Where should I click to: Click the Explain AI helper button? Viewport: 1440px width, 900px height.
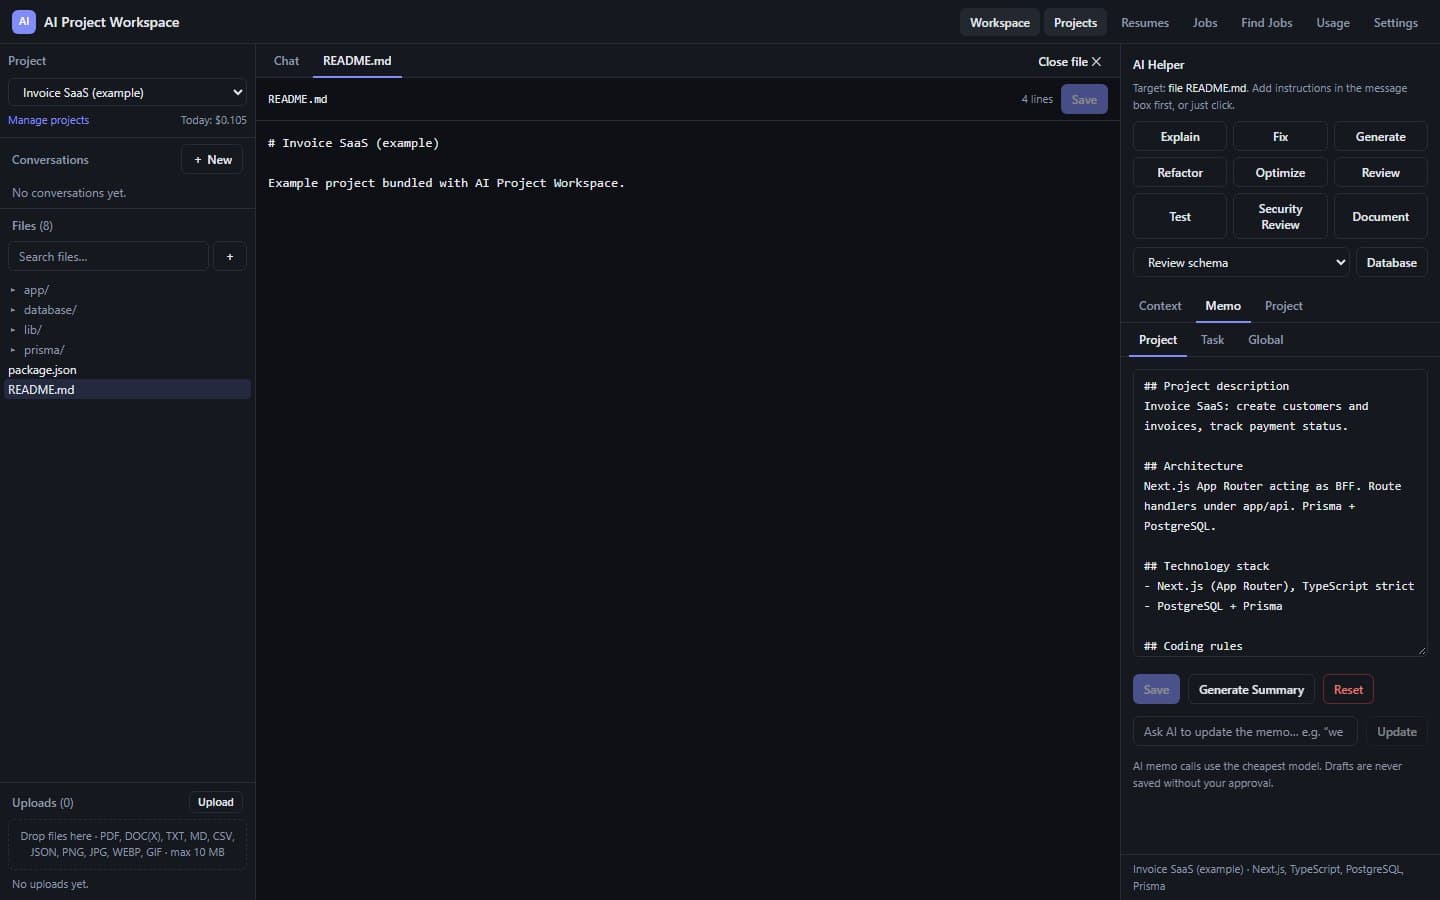click(x=1180, y=137)
